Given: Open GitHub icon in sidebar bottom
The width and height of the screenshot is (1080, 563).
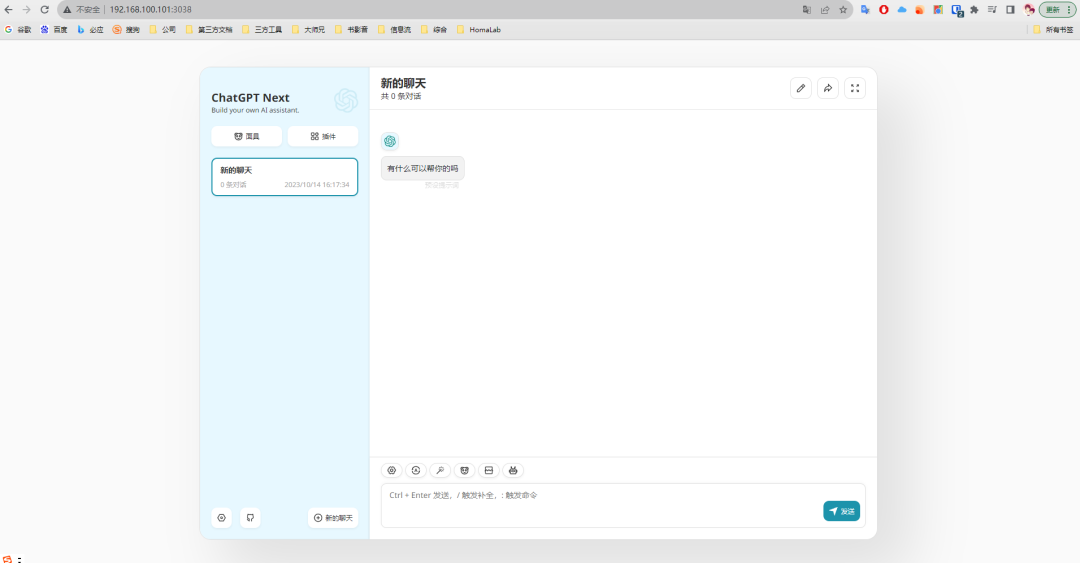Looking at the screenshot, I should tap(250, 518).
